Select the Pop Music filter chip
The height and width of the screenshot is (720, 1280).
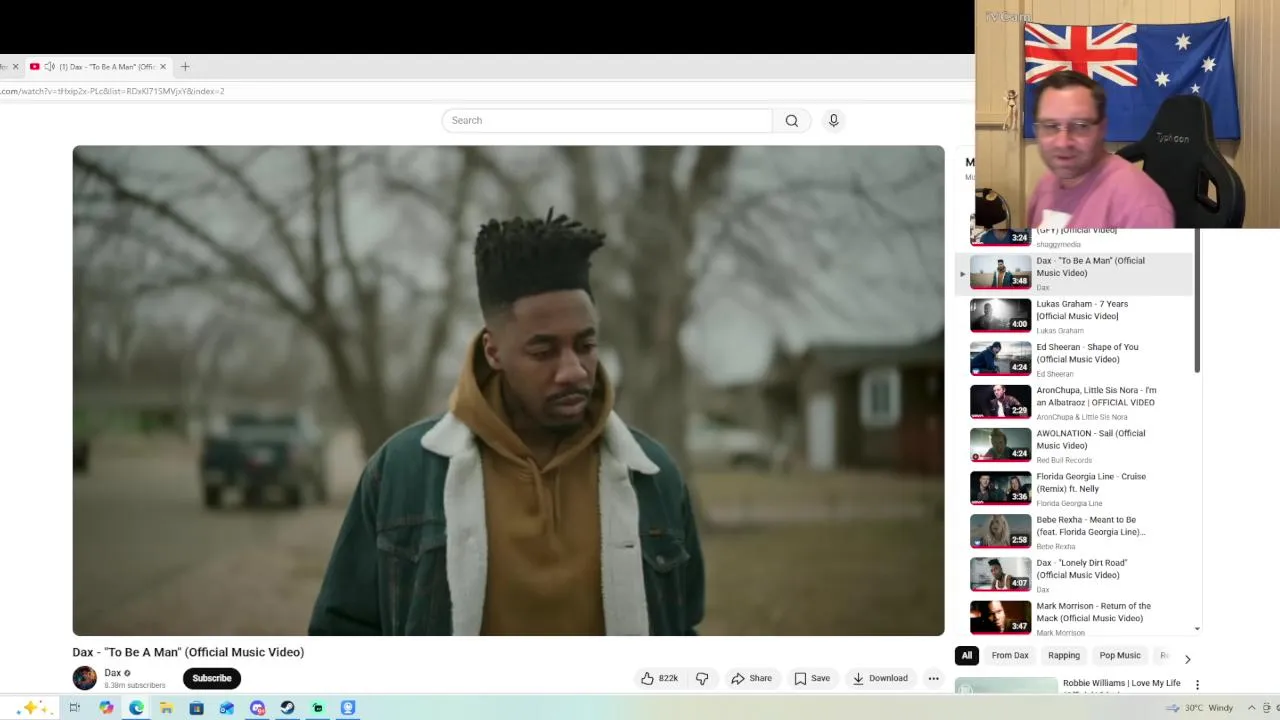click(1120, 656)
